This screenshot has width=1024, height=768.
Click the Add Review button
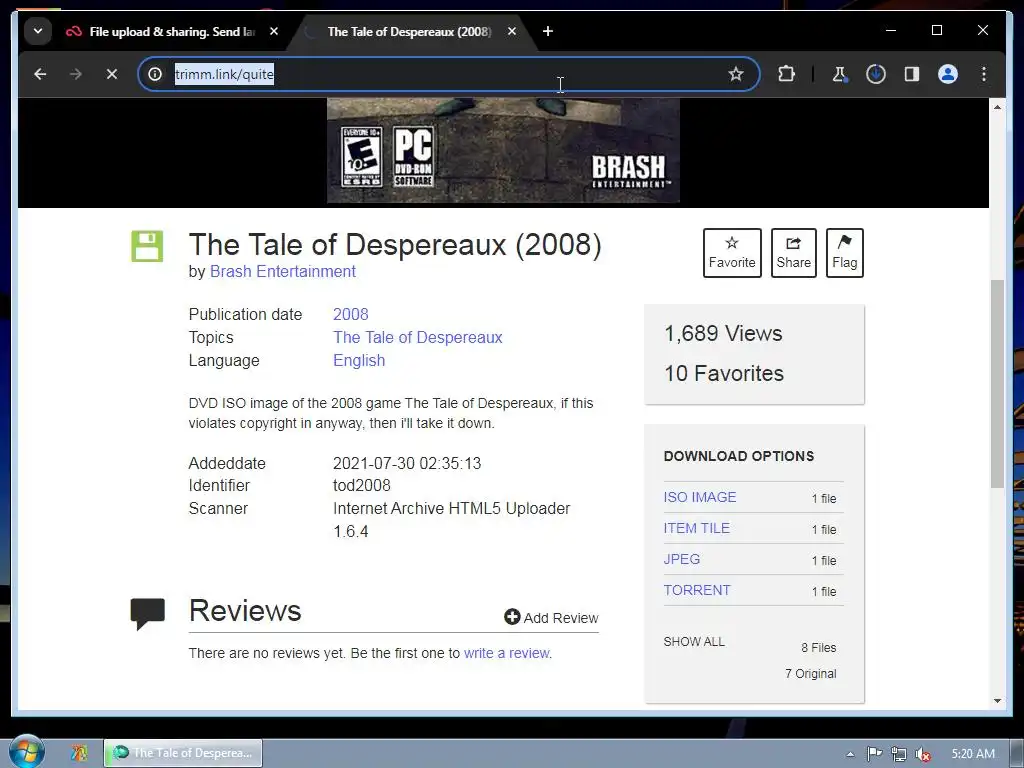(551, 618)
